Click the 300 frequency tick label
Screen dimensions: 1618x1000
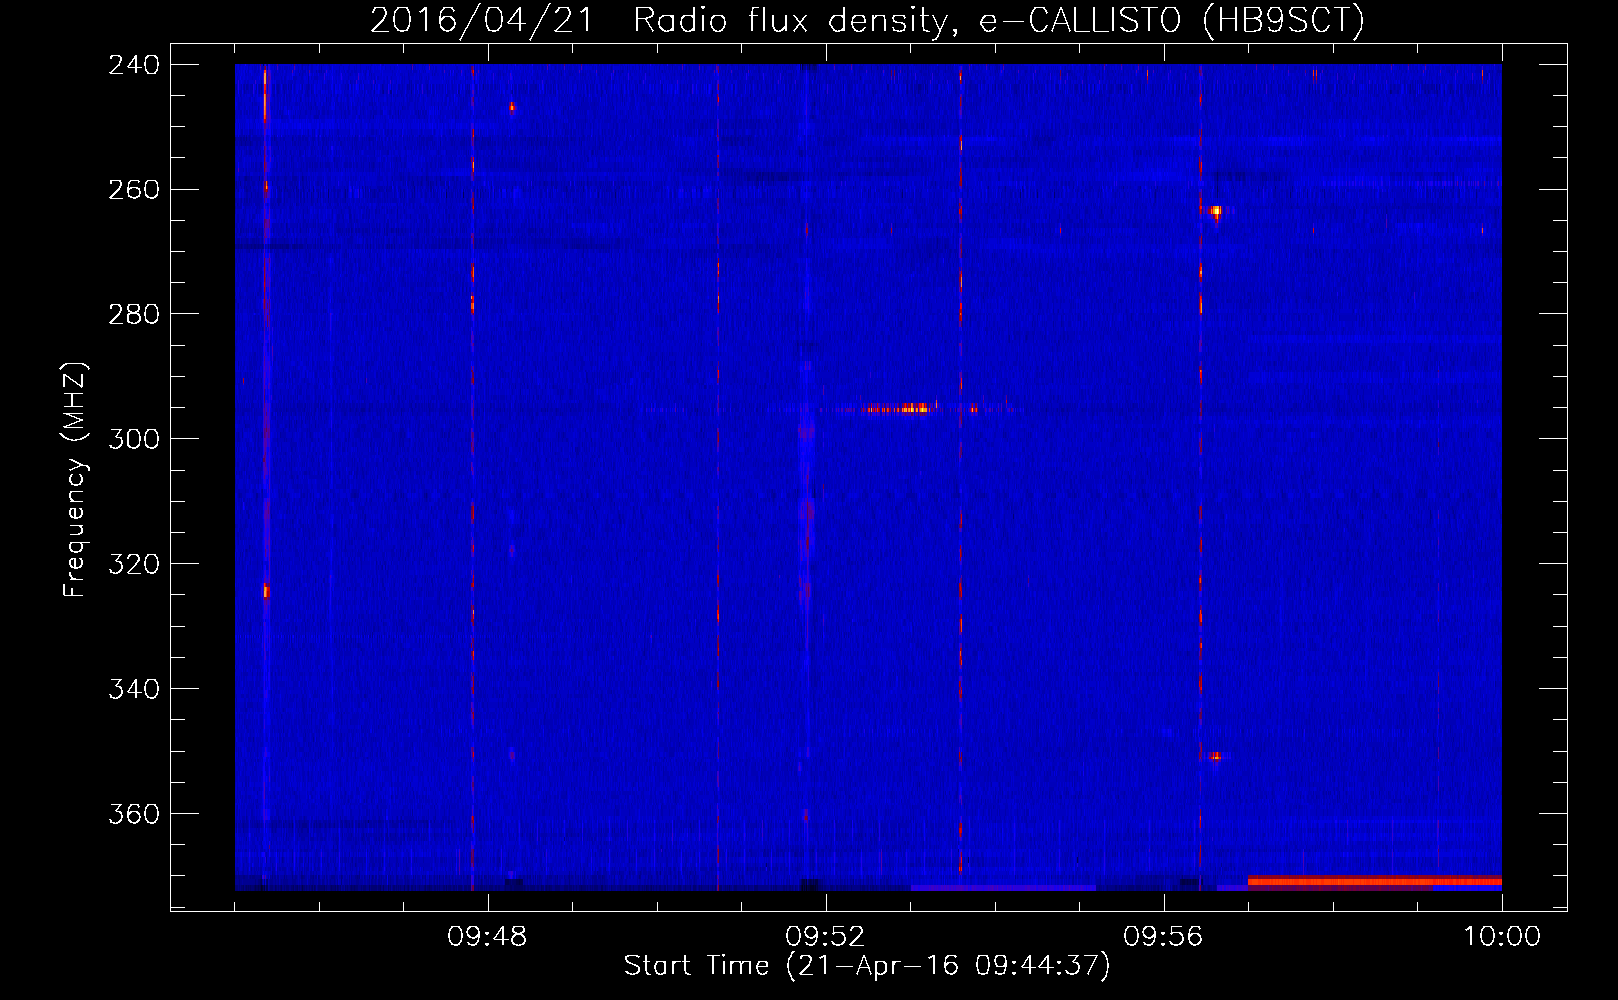[x=134, y=439]
